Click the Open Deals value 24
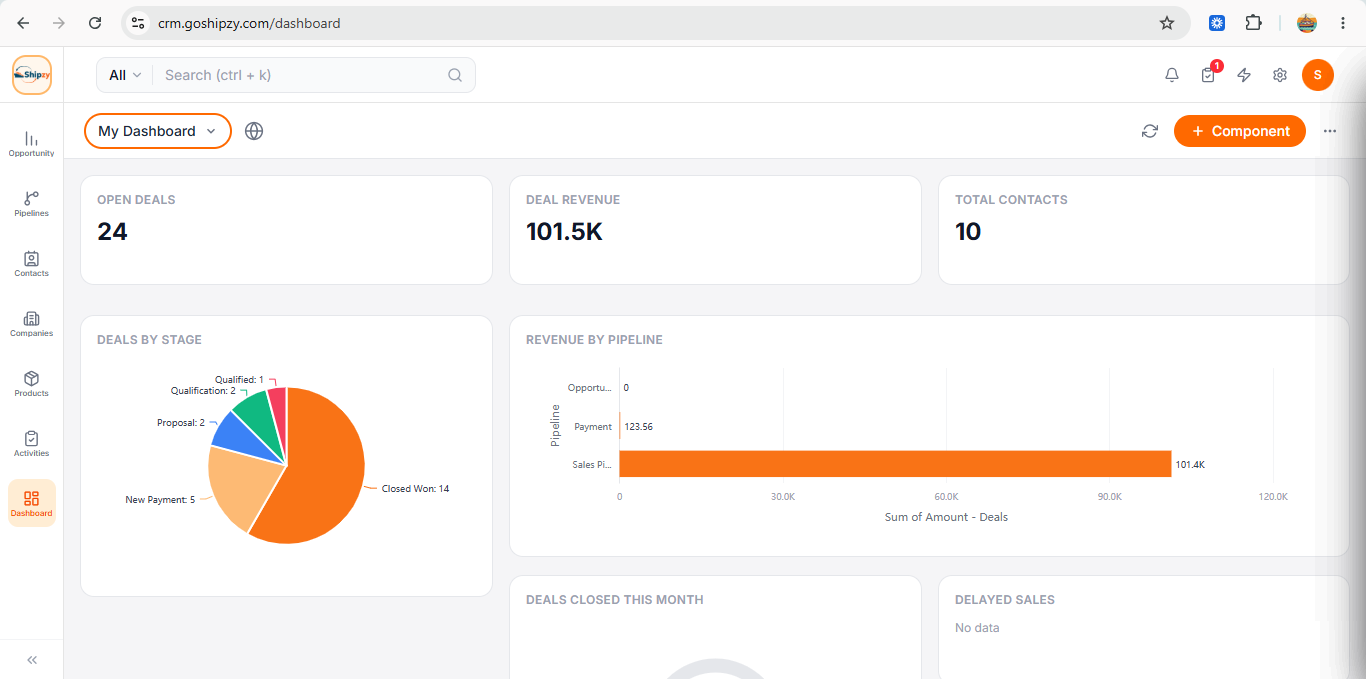Viewport: 1366px width, 679px height. [112, 232]
